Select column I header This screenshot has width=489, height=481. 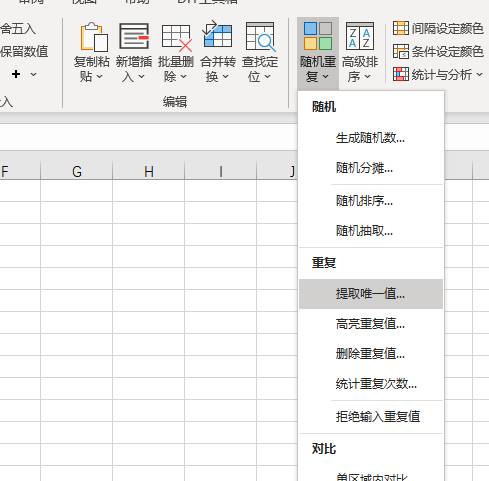tap(221, 171)
